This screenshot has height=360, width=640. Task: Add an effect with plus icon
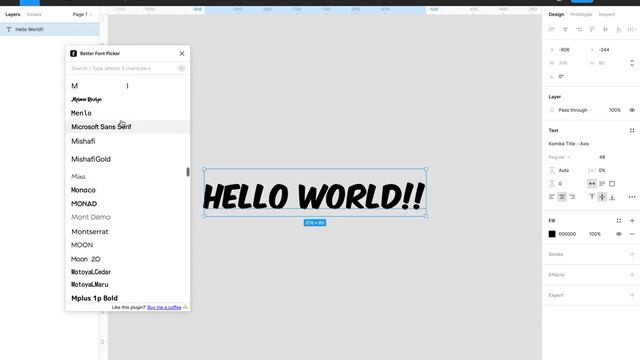[632, 275]
